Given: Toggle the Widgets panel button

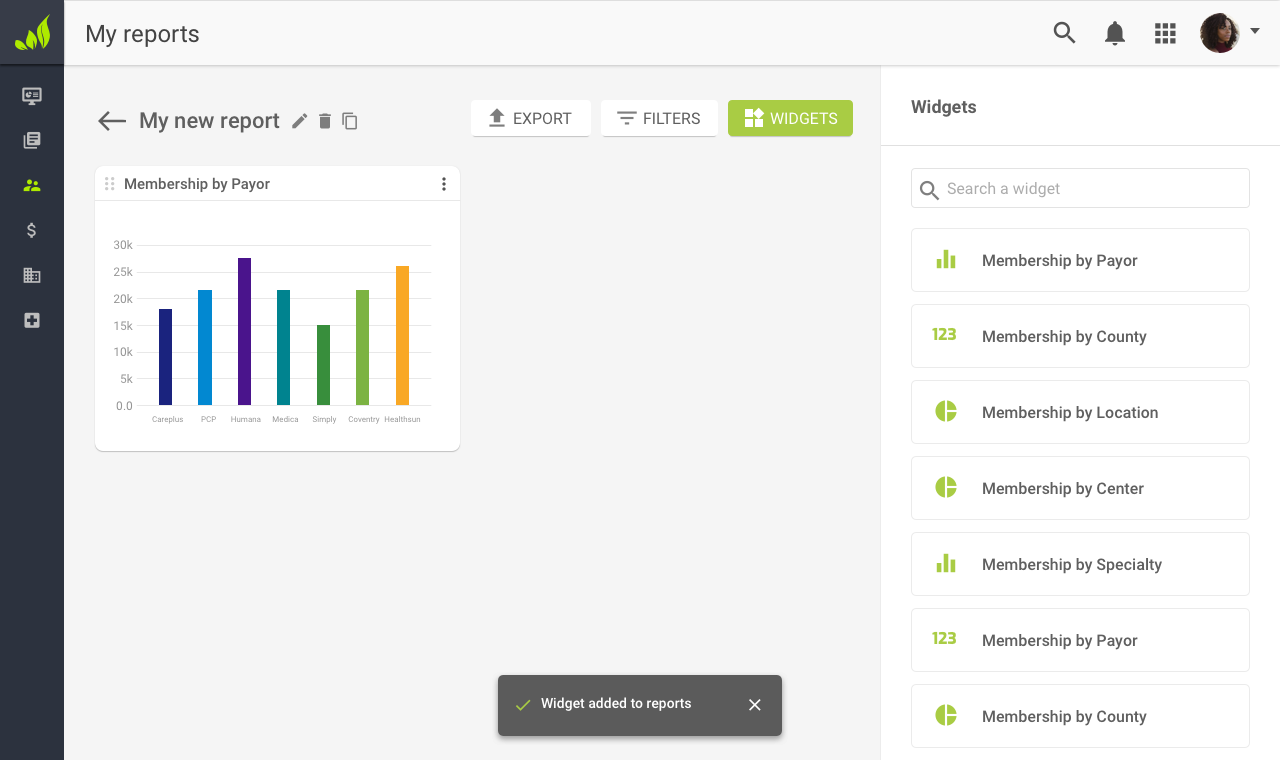Looking at the screenshot, I should pyautogui.click(x=790, y=118).
